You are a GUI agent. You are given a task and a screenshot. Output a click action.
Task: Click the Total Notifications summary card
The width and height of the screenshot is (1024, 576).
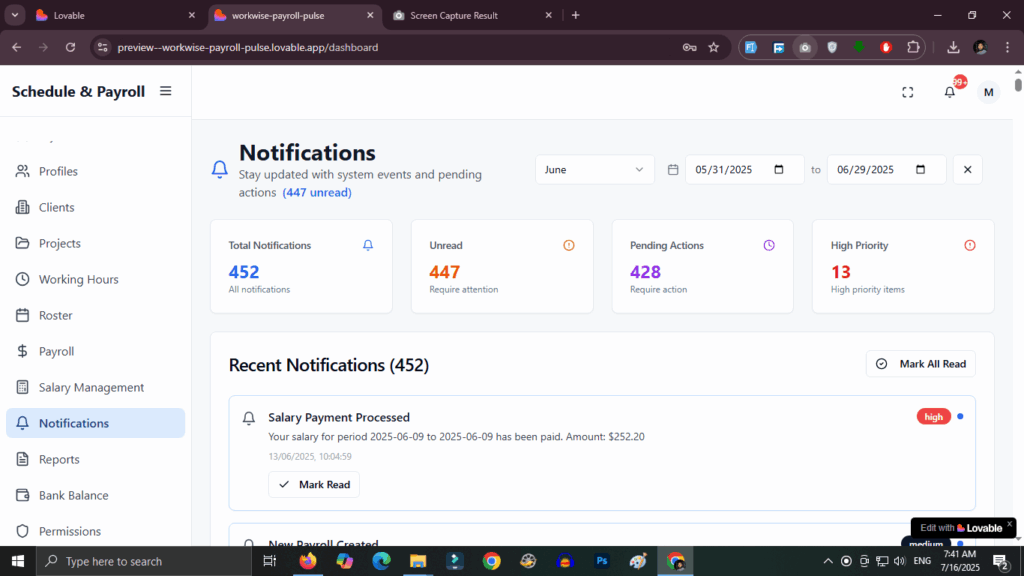coord(301,266)
